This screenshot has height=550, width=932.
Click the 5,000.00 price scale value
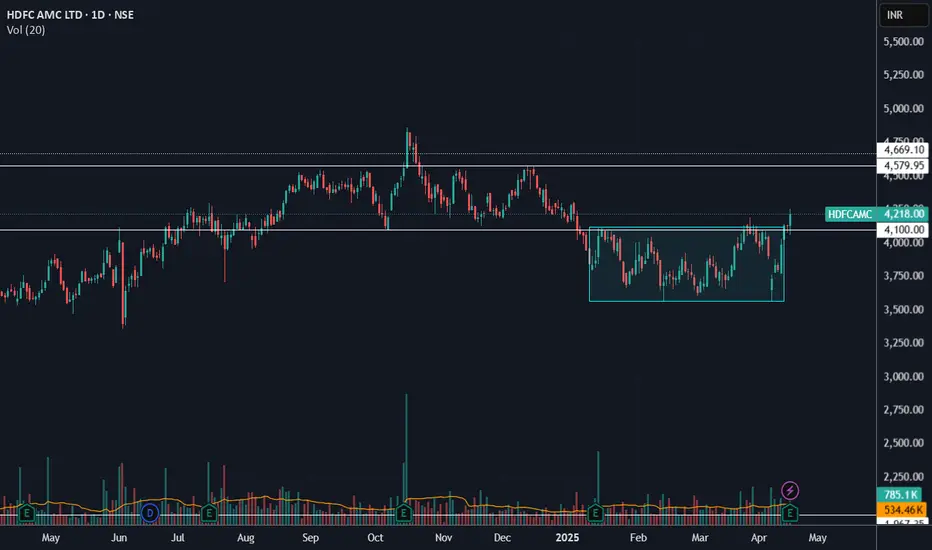pyautogui.click(x=903, y=108)
